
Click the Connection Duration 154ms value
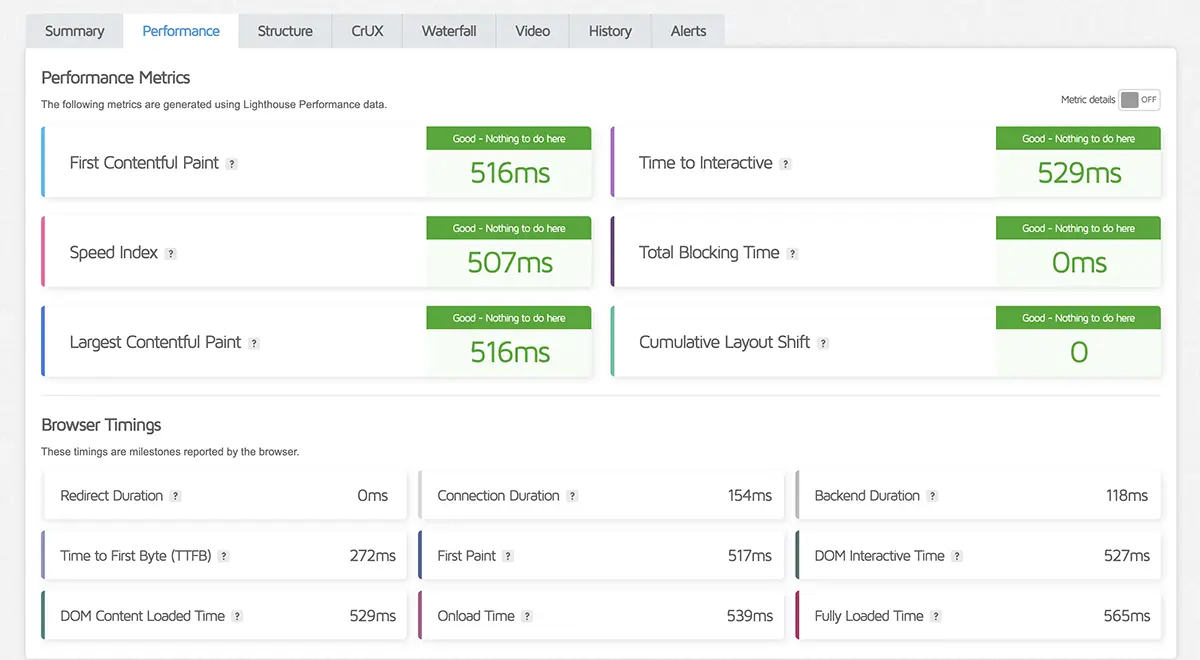750,496
